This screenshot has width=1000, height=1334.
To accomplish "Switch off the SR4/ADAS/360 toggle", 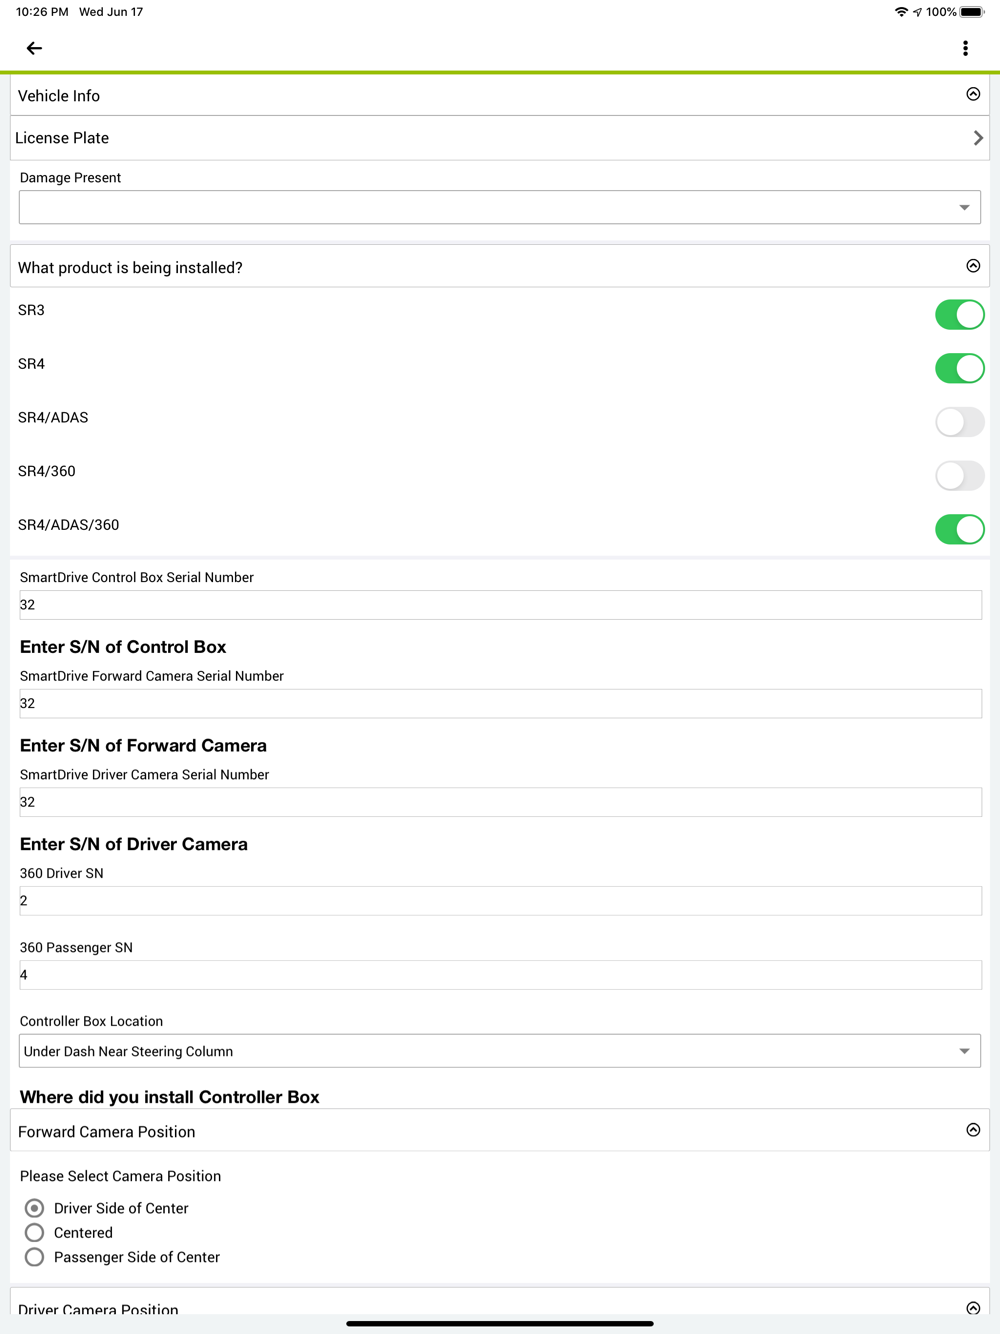I will (x=959, y=529).
